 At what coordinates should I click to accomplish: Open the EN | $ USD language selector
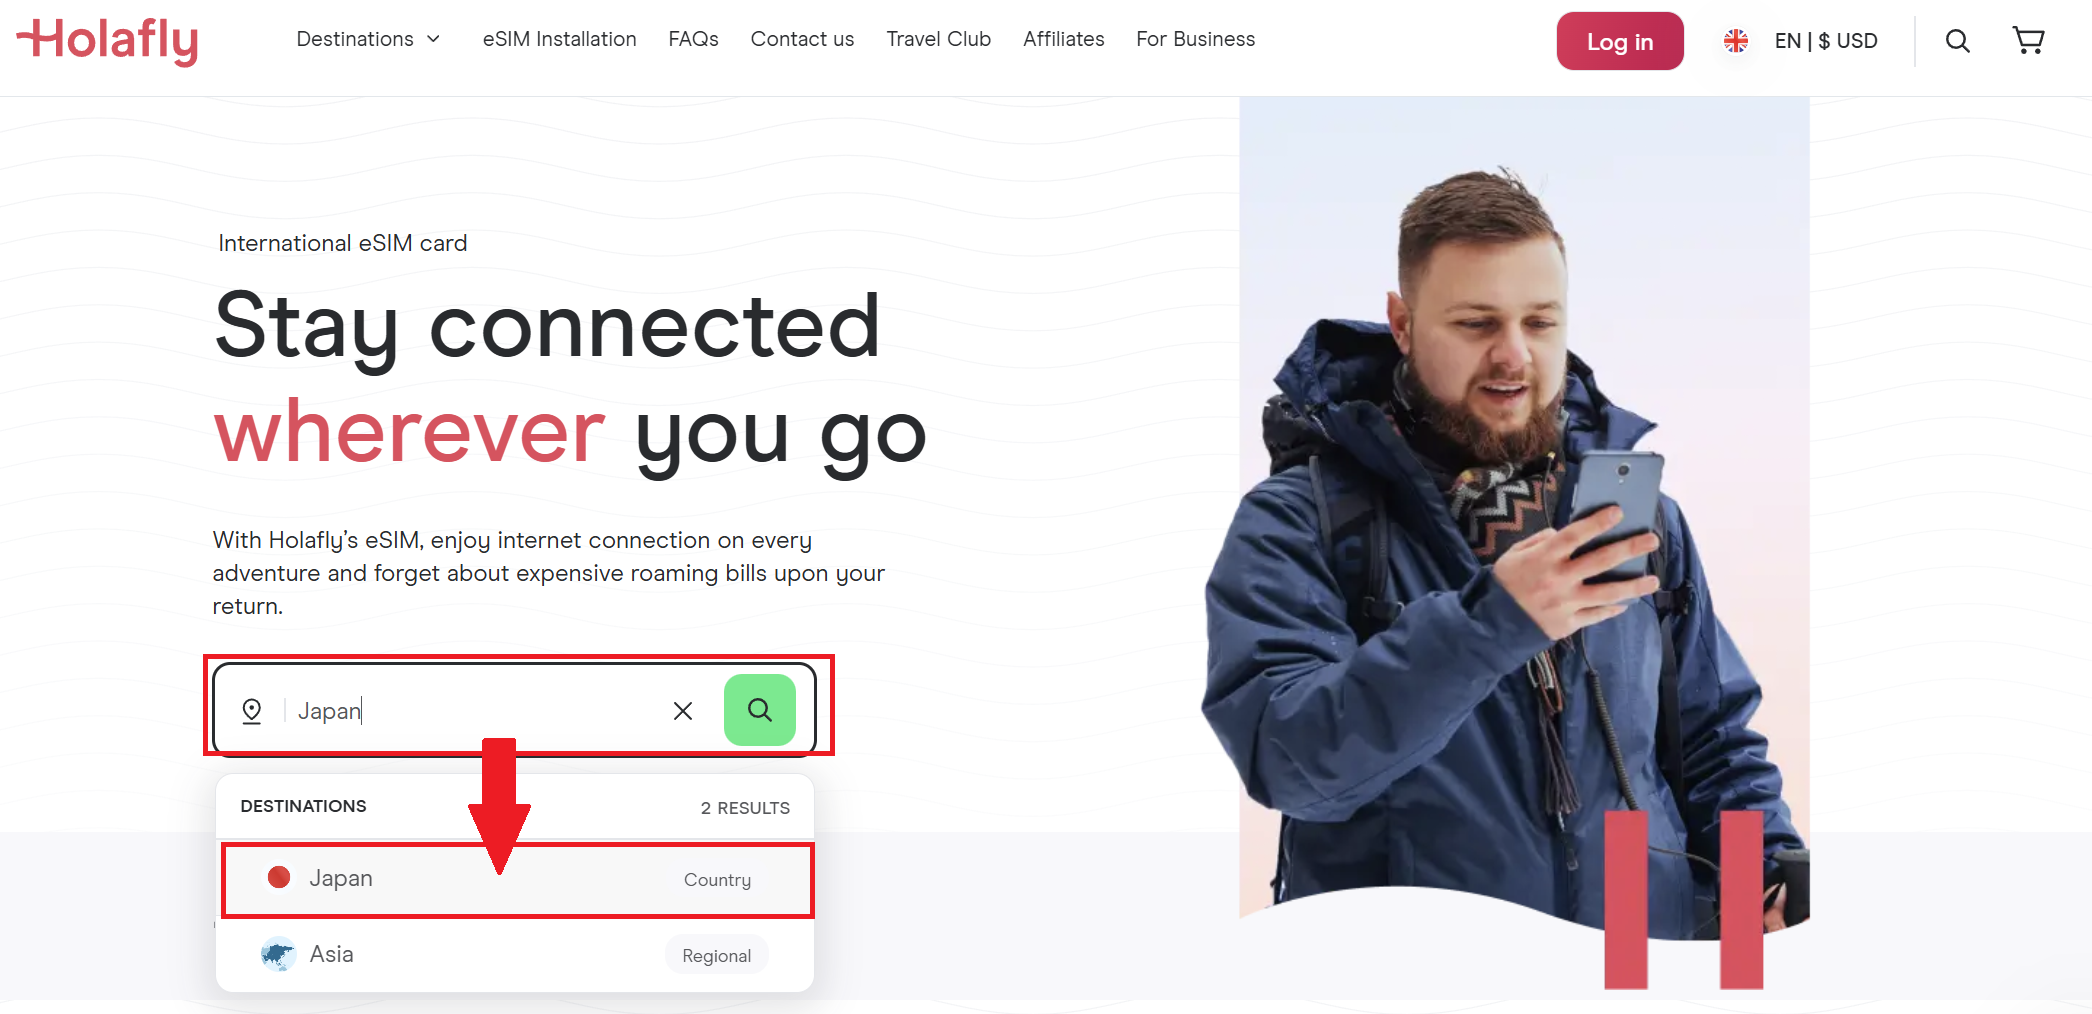pos(1801,41)
